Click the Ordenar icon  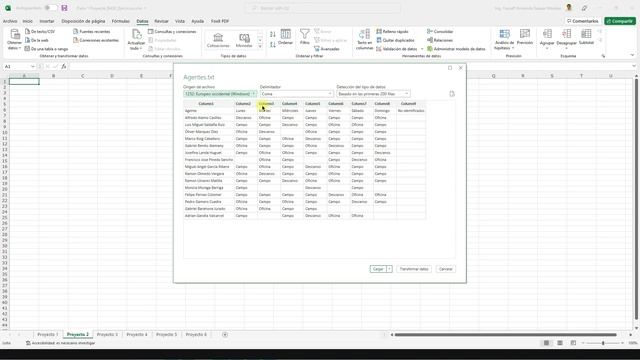(x=286, y=34)
